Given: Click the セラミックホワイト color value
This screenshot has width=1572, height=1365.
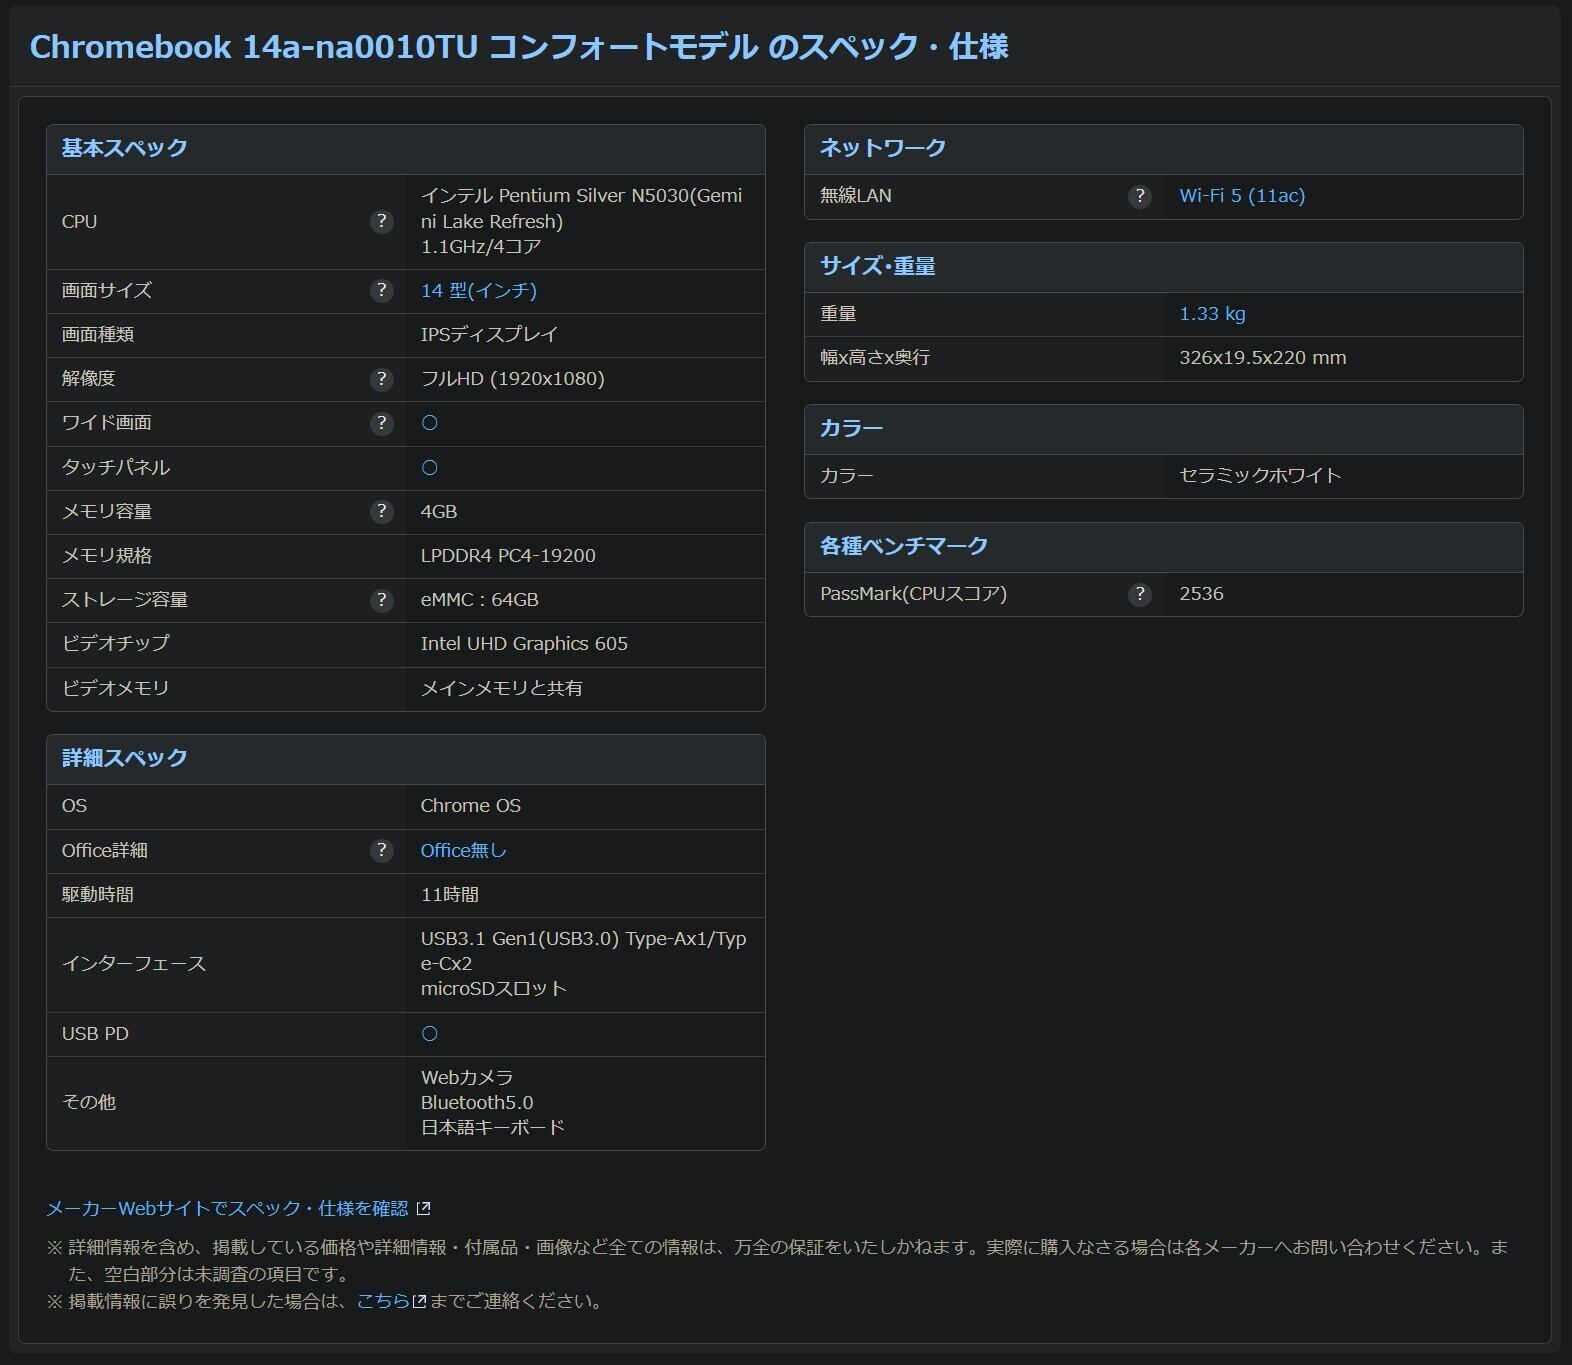Looking at the screenshot, I should 1260,476.
